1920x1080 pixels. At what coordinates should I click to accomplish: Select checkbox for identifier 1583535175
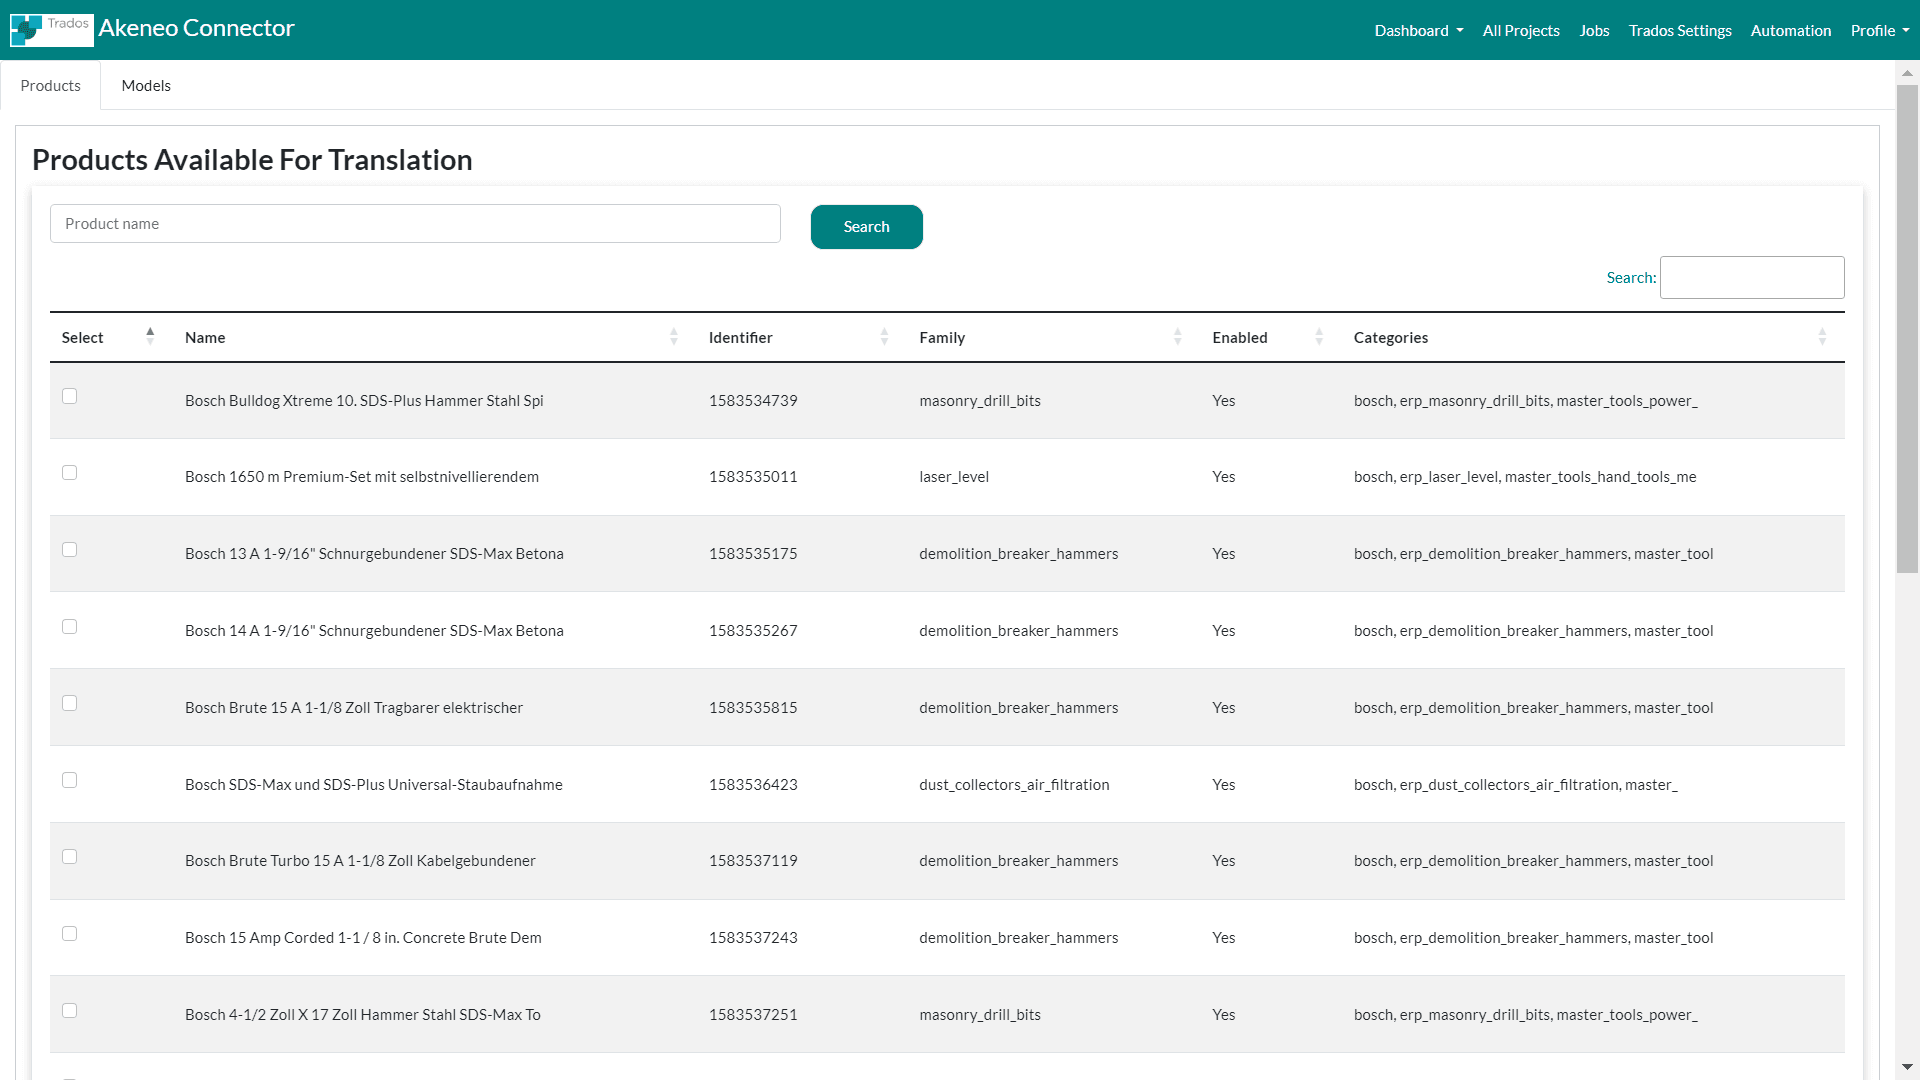[69, 550]
